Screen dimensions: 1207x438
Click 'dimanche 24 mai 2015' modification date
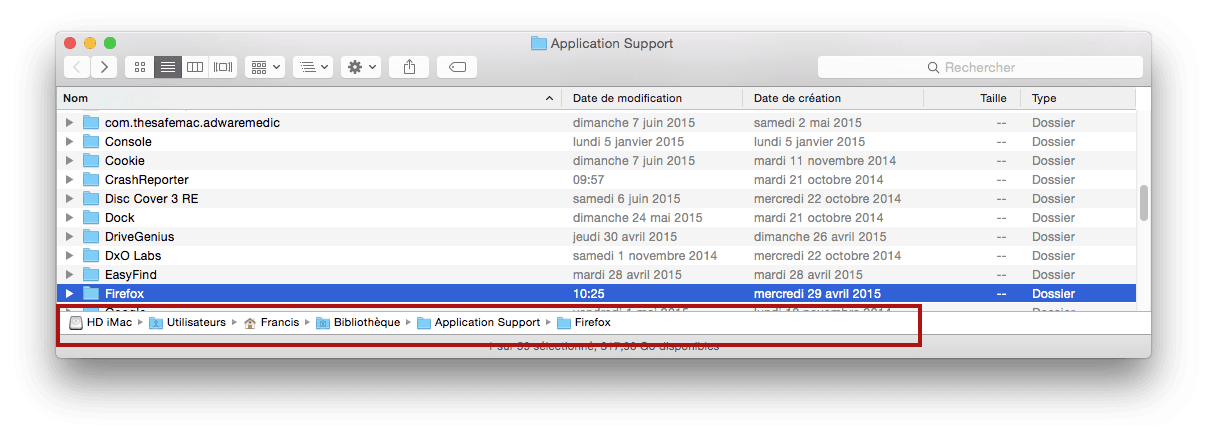638,218
